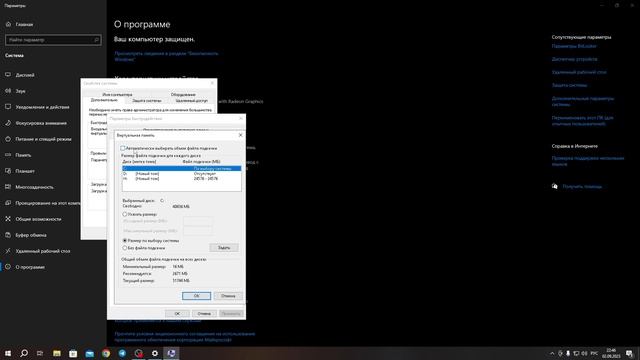Click the Память storage icon in sidebar
This screenshot has height=360, width=640.
pos(8,155)
